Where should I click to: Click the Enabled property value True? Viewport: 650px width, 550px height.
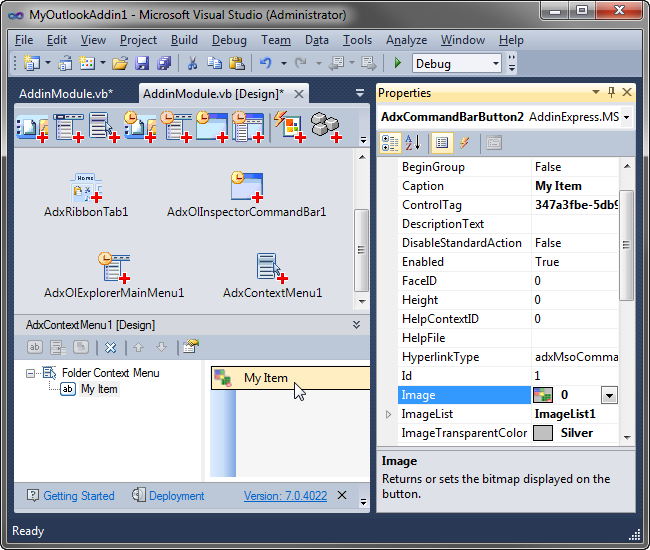547,262
